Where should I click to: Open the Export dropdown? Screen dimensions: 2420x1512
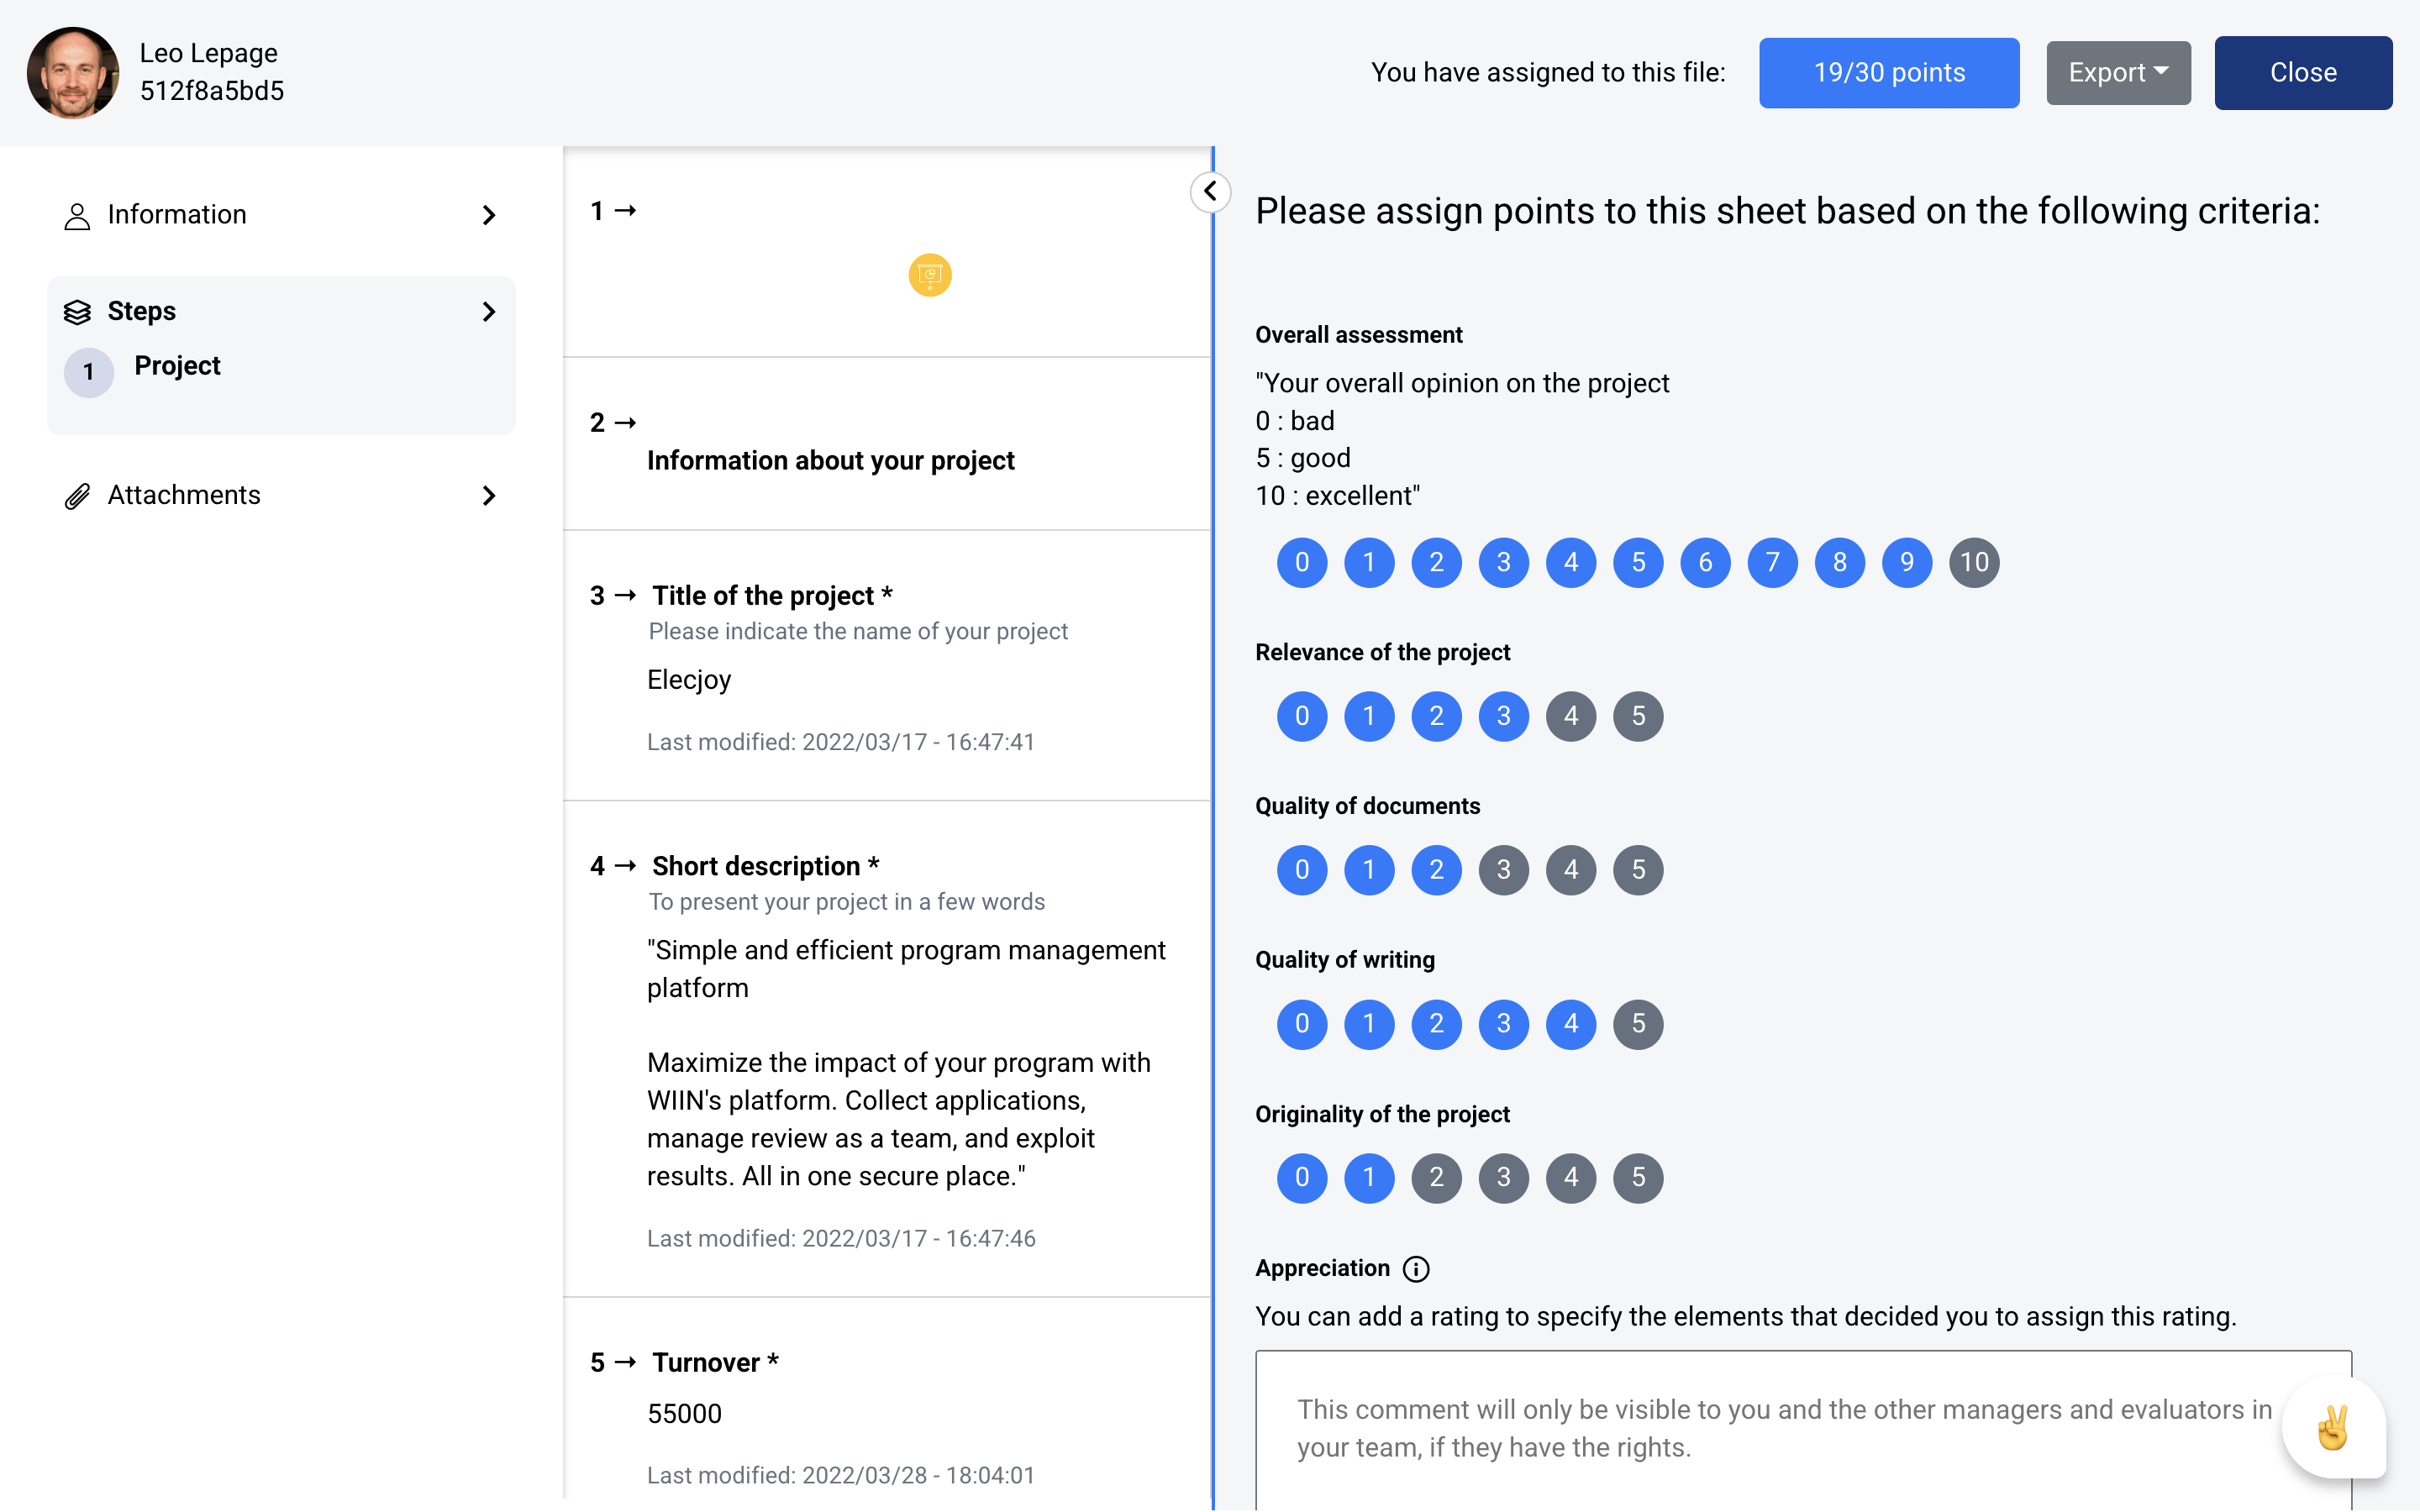2118,73
